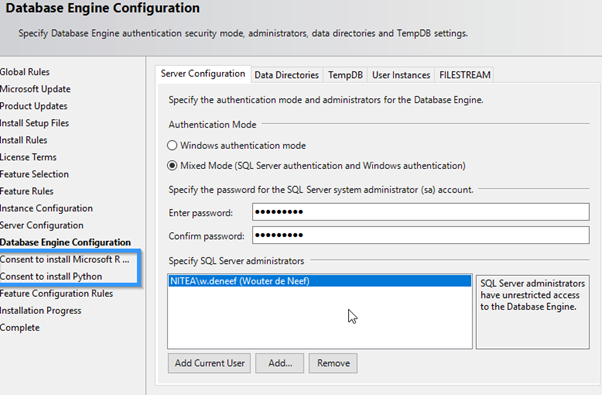
Task: Go to Feature Rules step
Action: [x=27, y=191]
